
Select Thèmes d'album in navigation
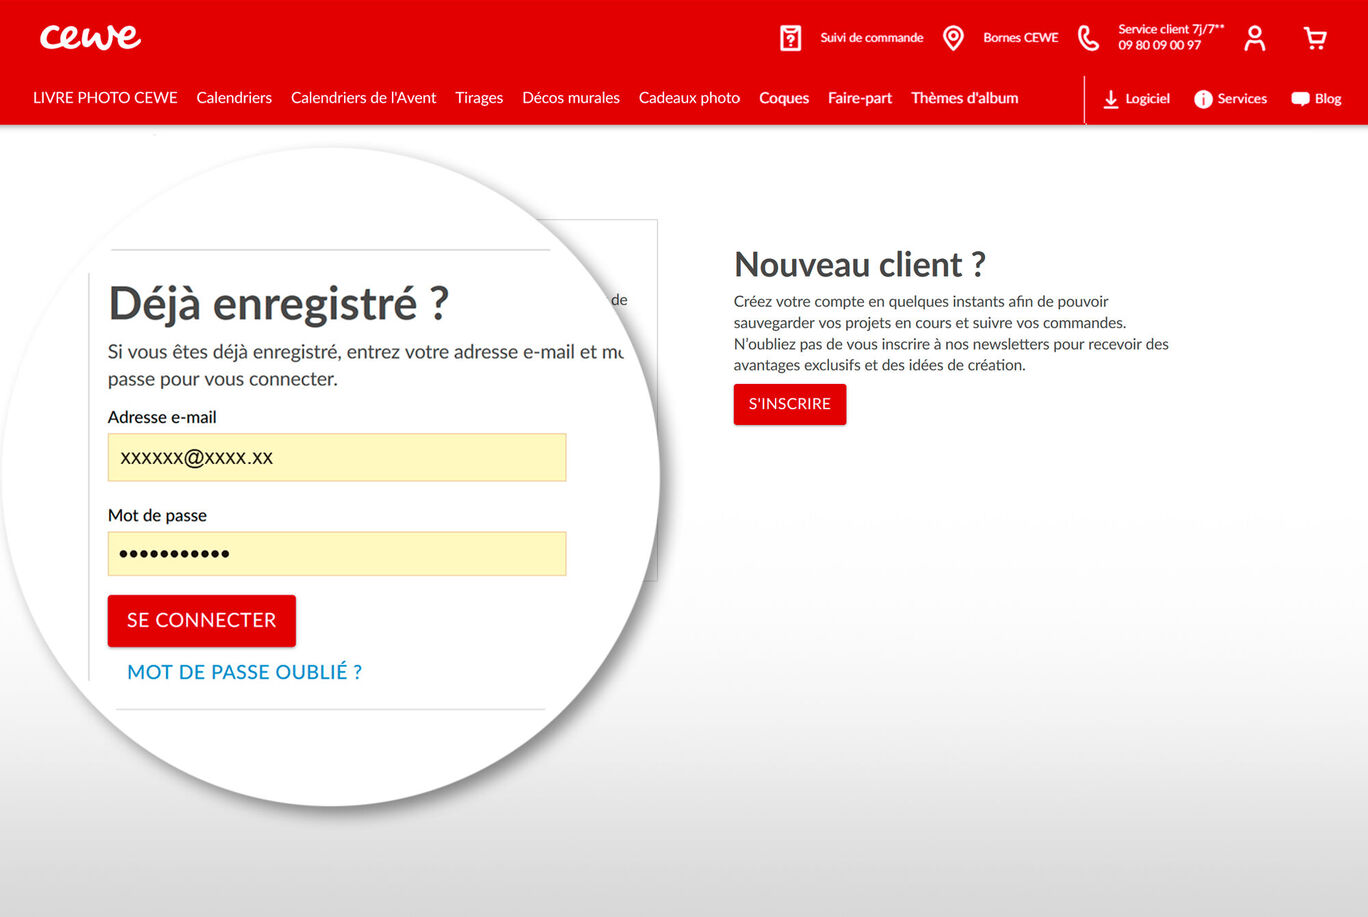click(x=964, y=97)
